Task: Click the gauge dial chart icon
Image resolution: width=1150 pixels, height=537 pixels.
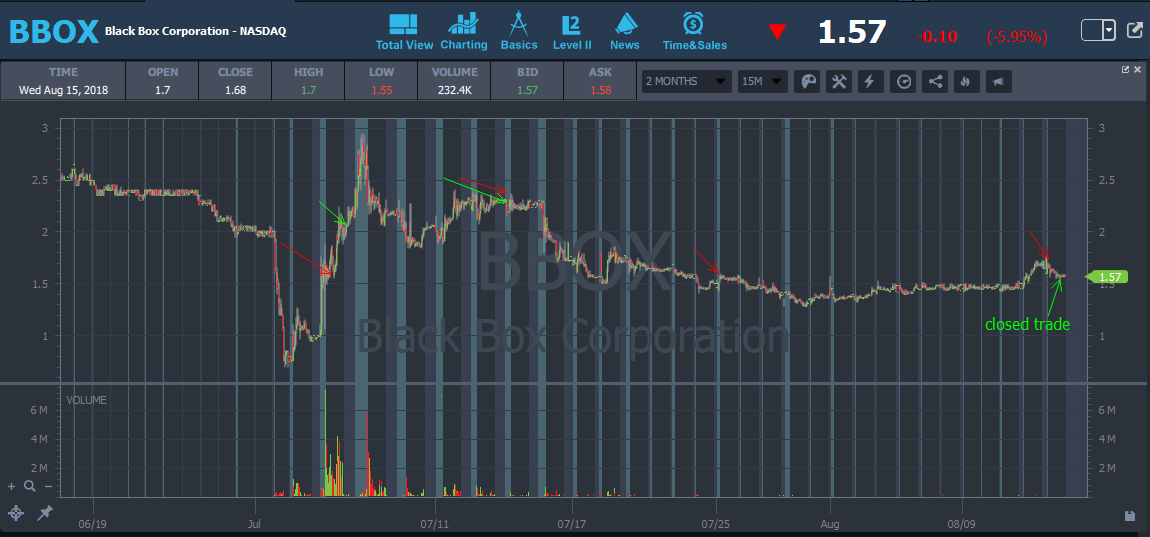Action: pyautogui.click(x=904, y=81)
